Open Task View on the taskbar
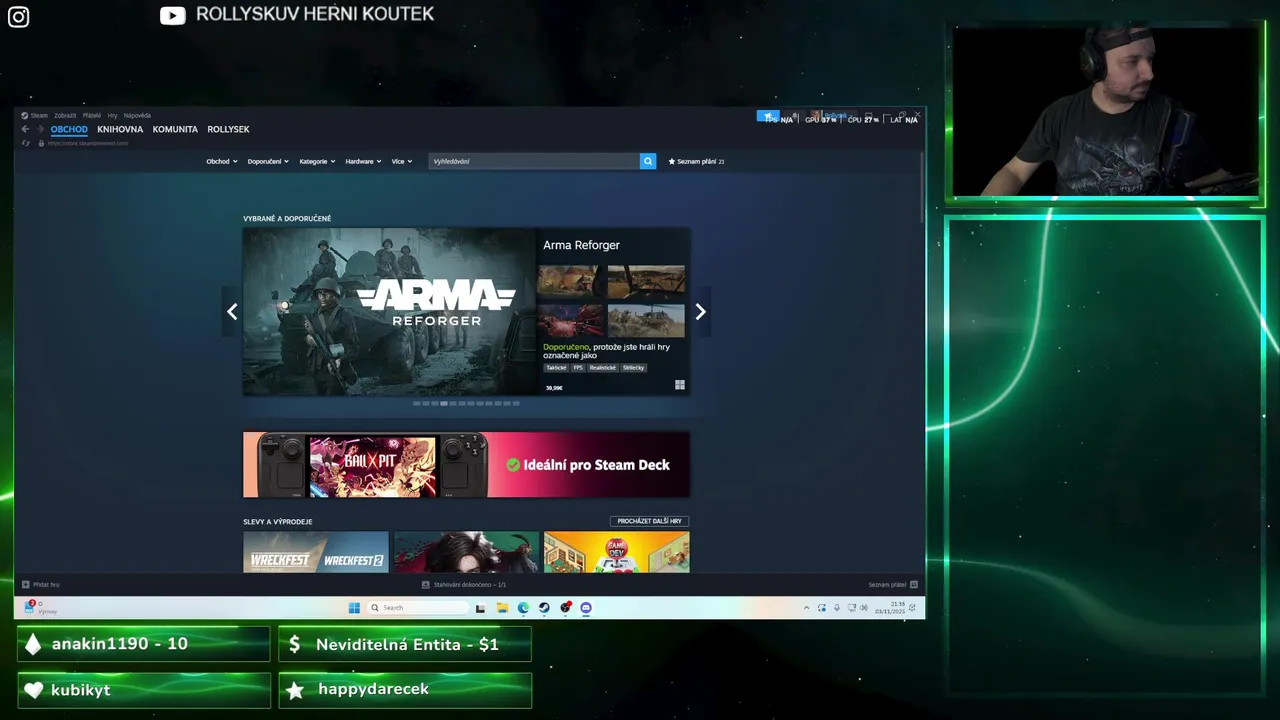 point(480,607)
